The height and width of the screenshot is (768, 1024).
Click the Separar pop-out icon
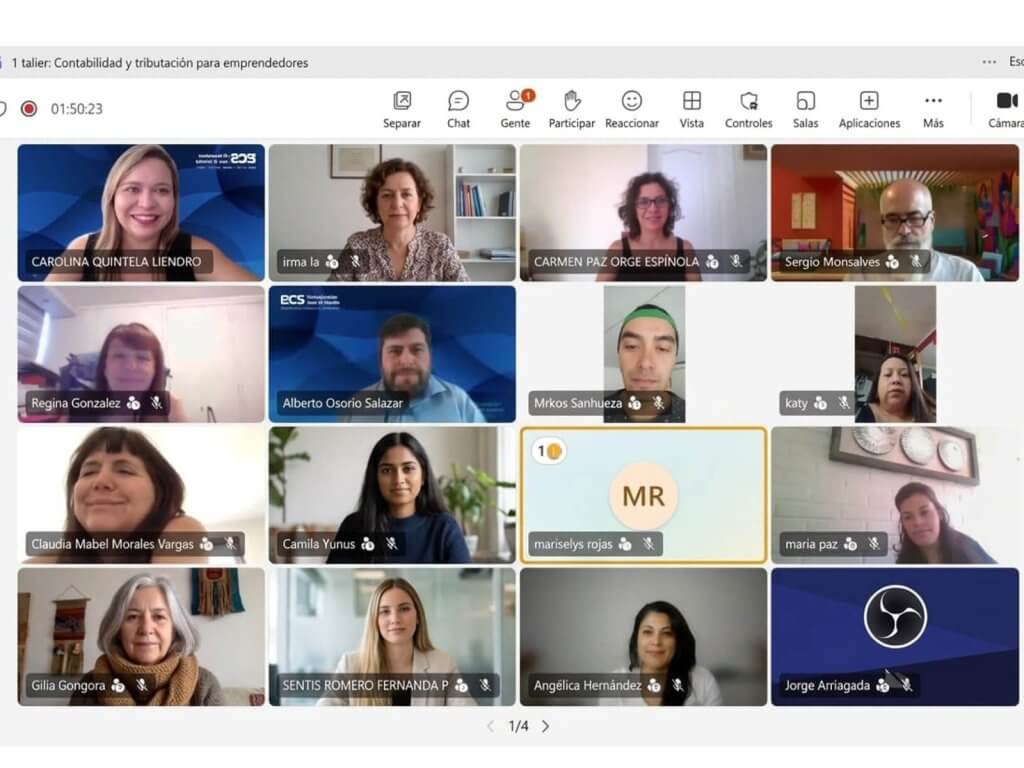pos(402,101)
